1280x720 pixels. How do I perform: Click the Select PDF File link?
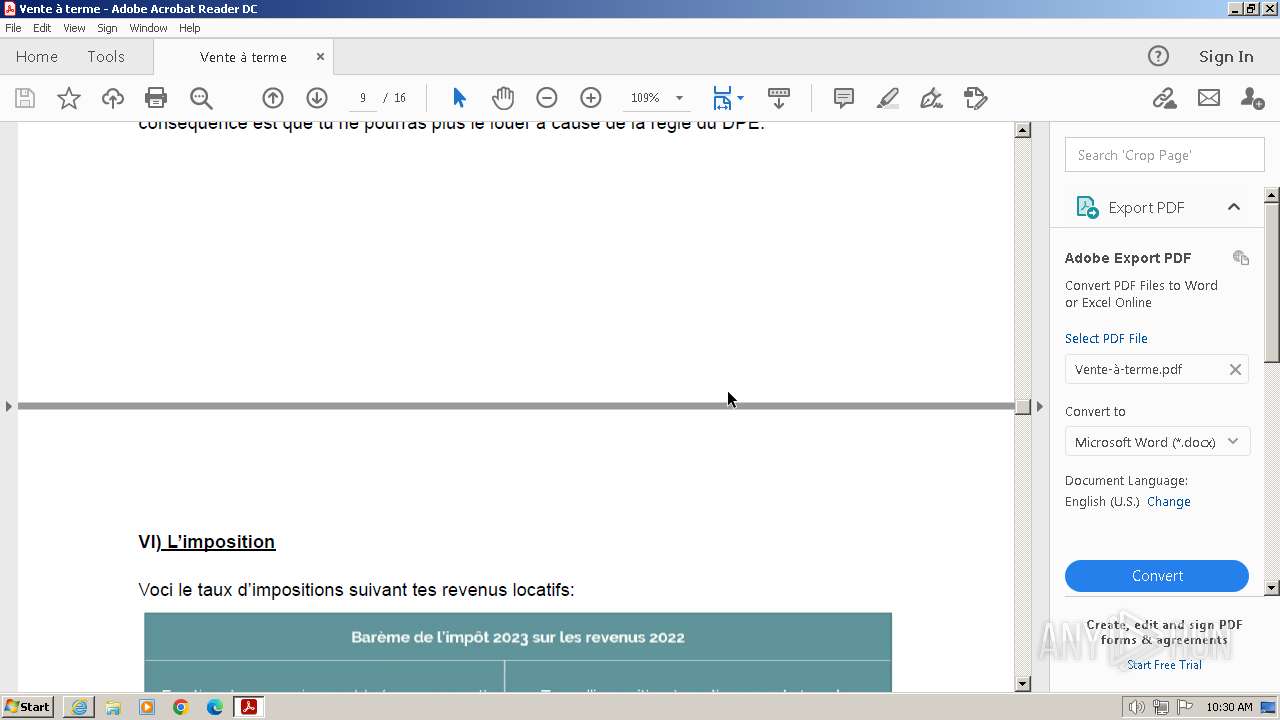coord(1106,338)
